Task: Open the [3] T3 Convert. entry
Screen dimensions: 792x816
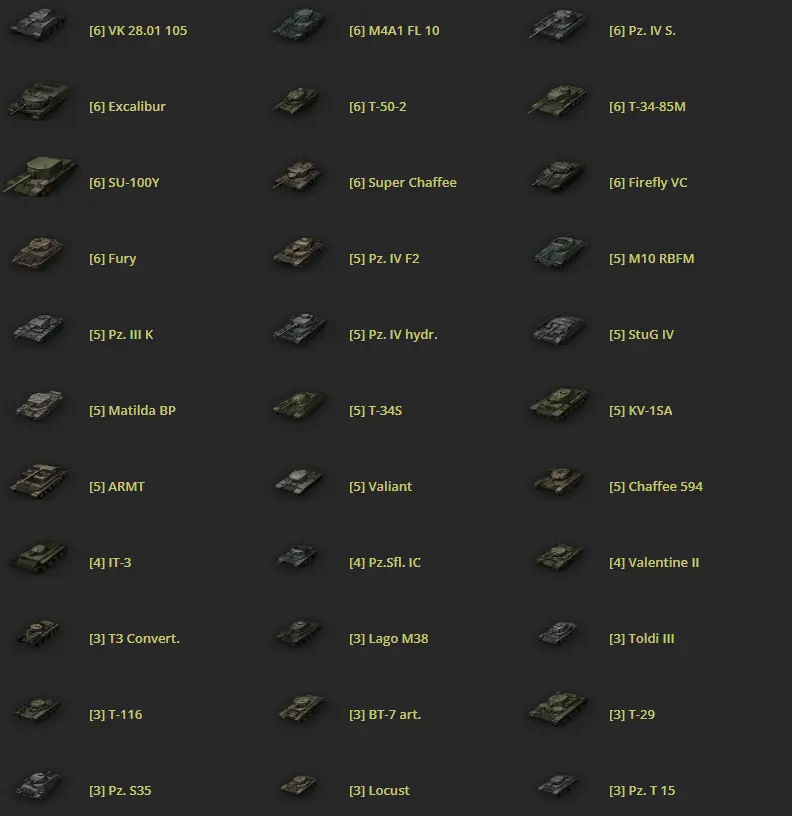Action: (134, 639)
